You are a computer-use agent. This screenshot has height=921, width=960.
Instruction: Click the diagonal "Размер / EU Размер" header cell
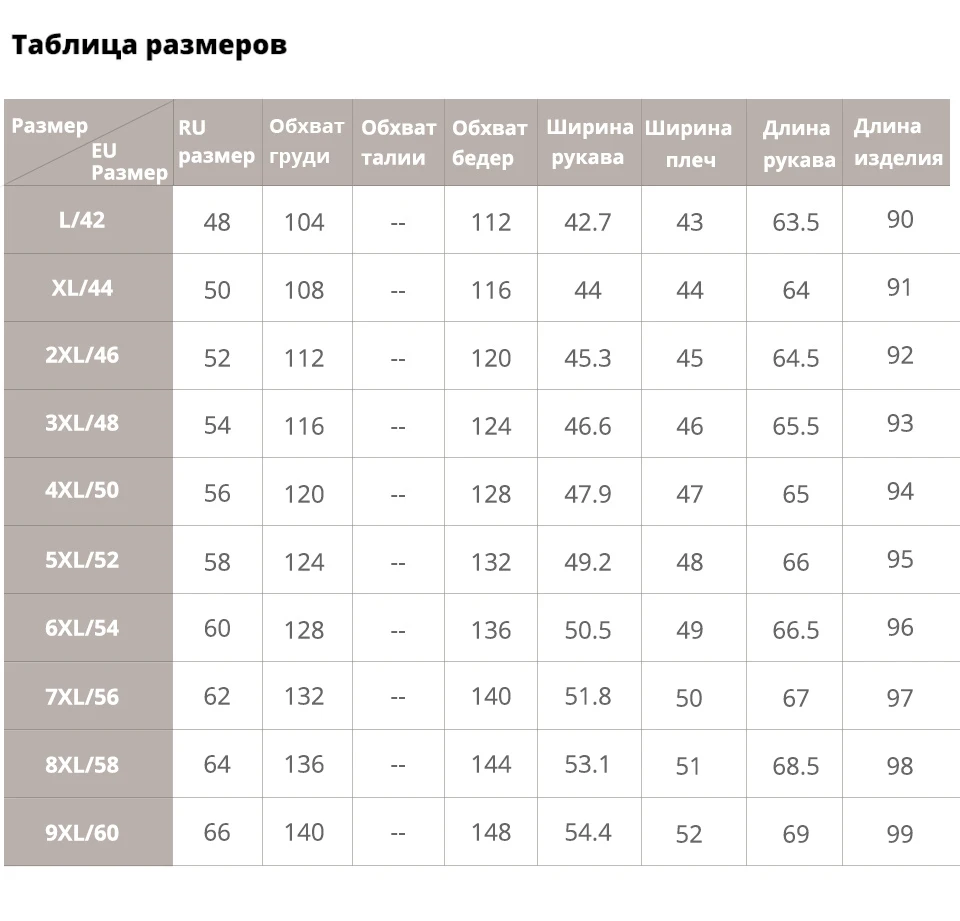point(88,143)
